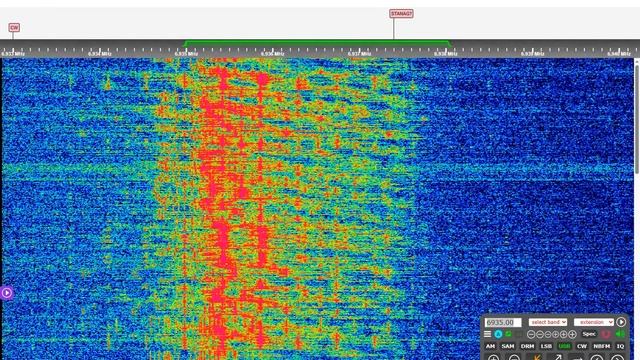Image resolution: width=640 pixels, height=360 pixels.
Task: Open the extension dropdown
Action: click(x=594, y=322)
